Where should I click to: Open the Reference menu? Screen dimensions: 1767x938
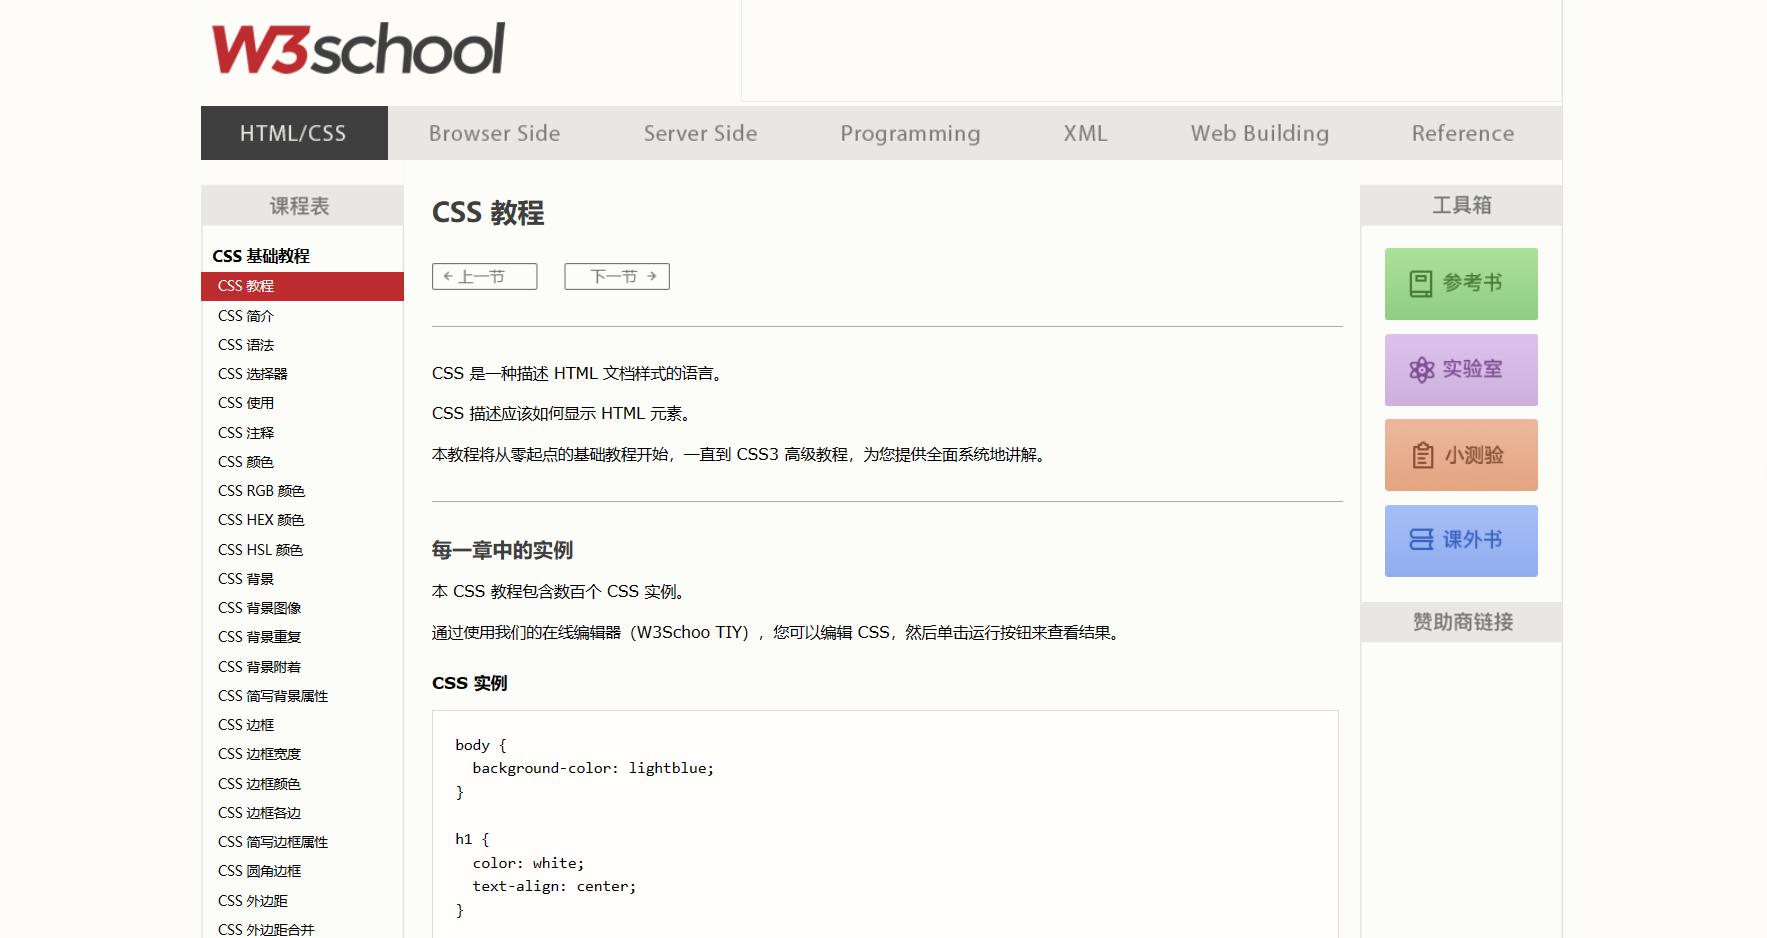pyautogui.click(x=1462, y=132)
